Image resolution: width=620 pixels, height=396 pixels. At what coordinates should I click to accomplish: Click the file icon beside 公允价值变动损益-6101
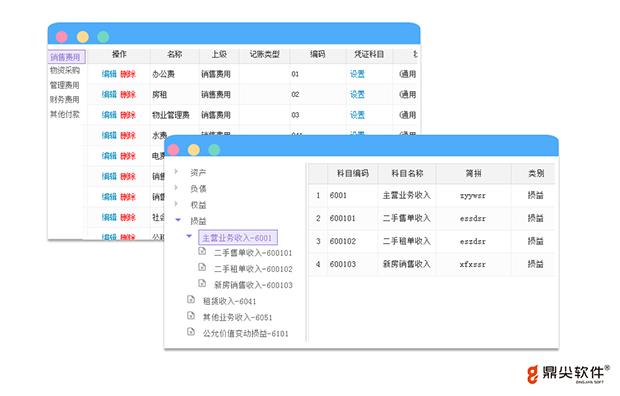(191, 332)
